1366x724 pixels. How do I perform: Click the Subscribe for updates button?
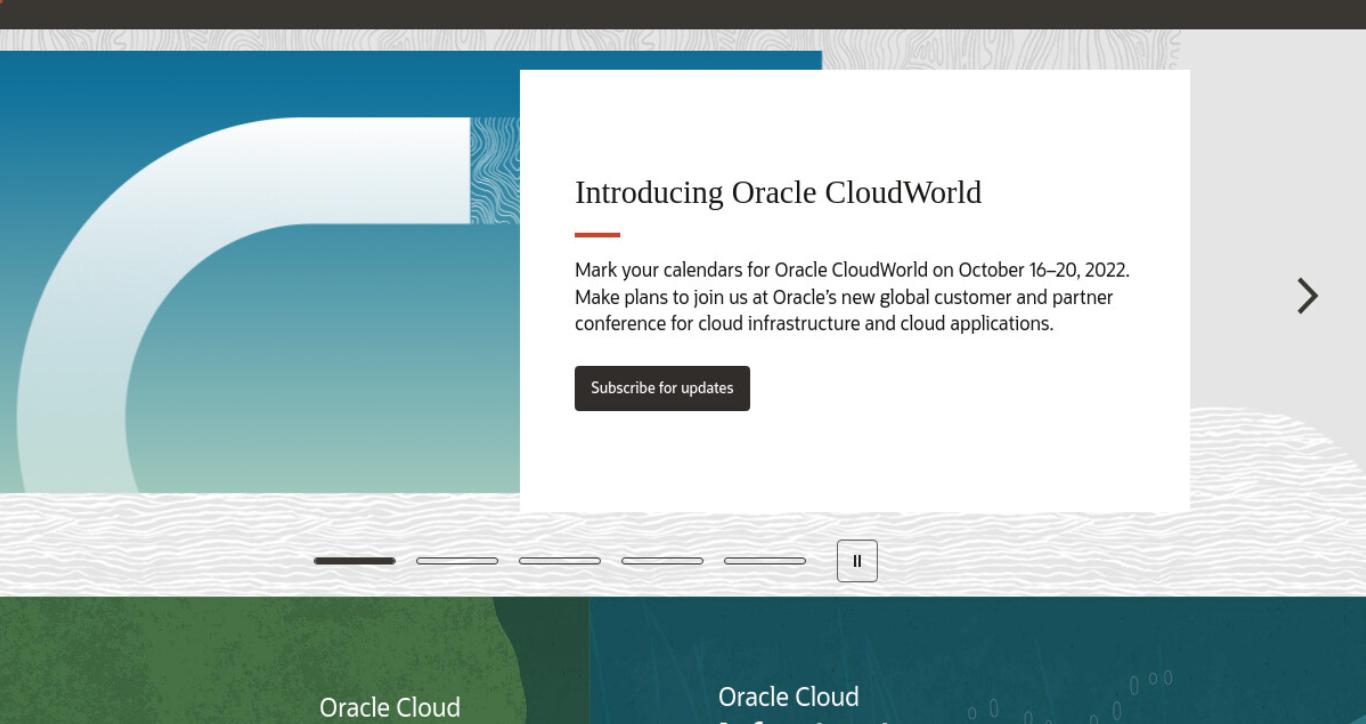662,388
